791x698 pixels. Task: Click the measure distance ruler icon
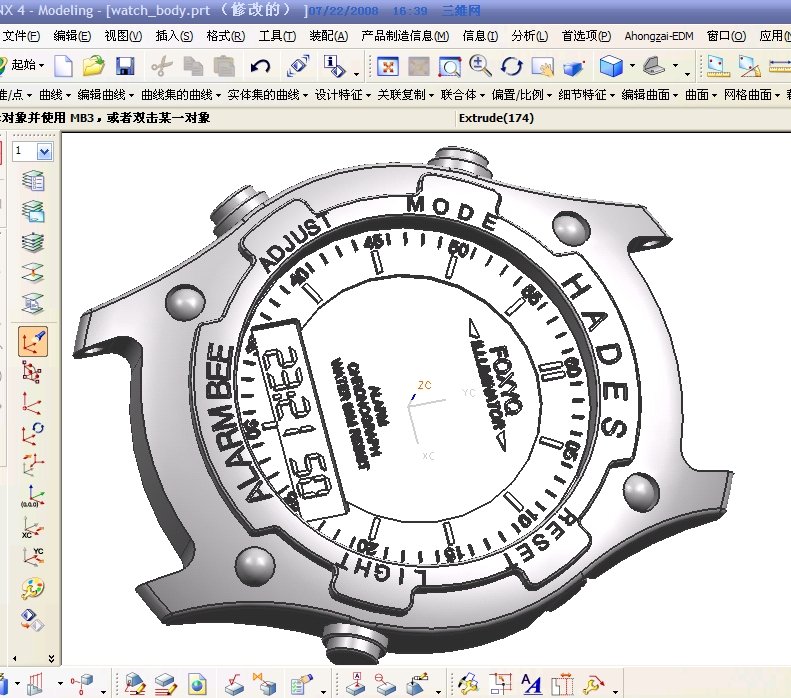pos(718,66)
